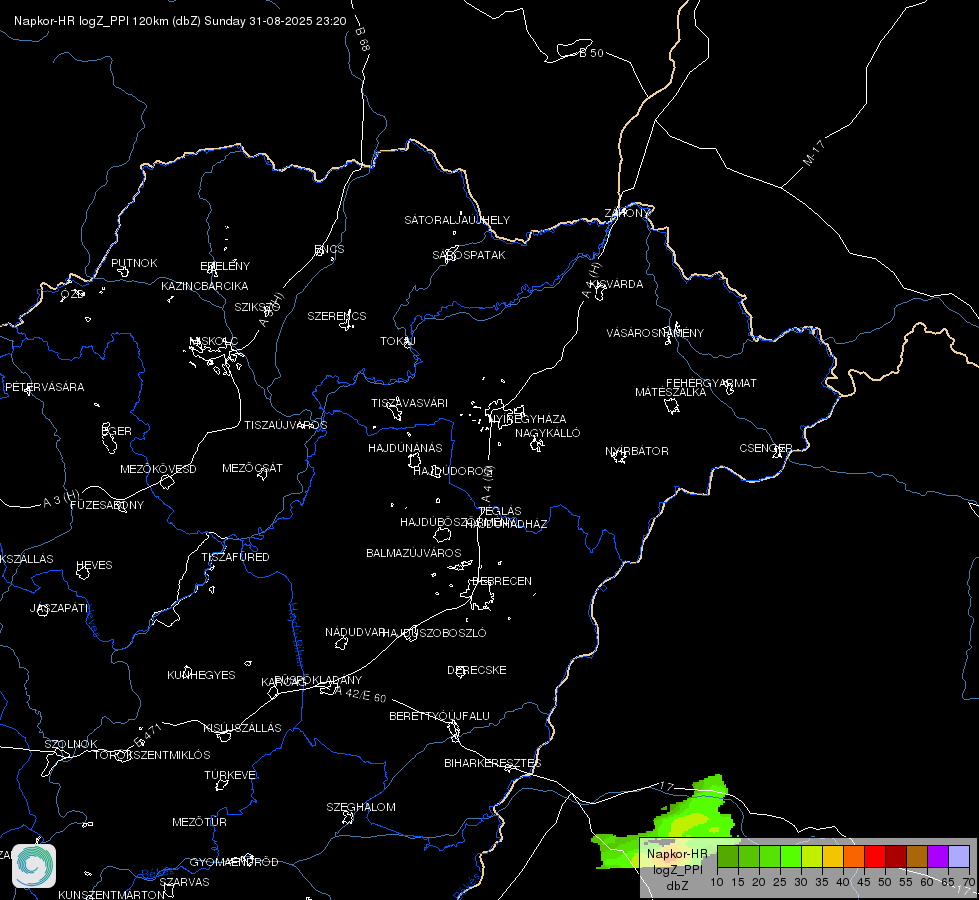979x900 pixels.
Task: Click the TÚRKEVE label
Action: tap(231, 774)
